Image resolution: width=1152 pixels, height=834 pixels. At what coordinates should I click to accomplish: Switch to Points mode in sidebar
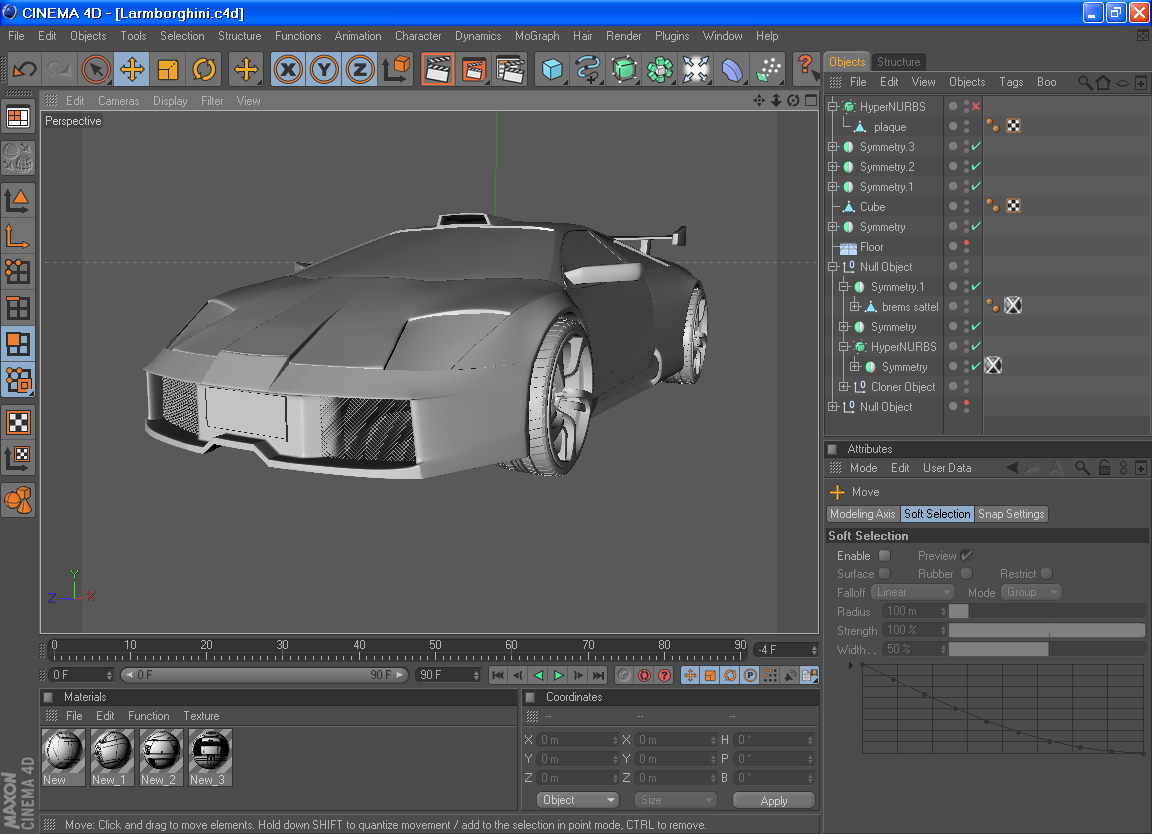click(18, 272)
